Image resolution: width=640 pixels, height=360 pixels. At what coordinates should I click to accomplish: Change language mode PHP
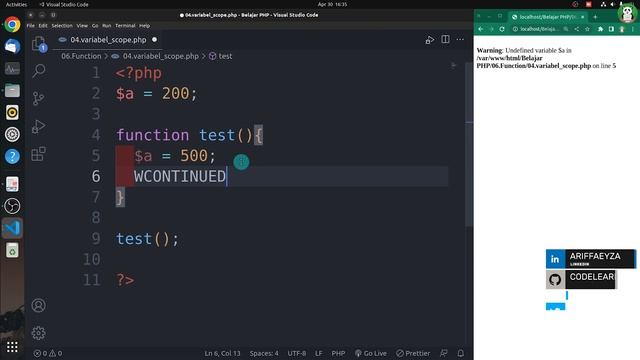tap(338, 353)
